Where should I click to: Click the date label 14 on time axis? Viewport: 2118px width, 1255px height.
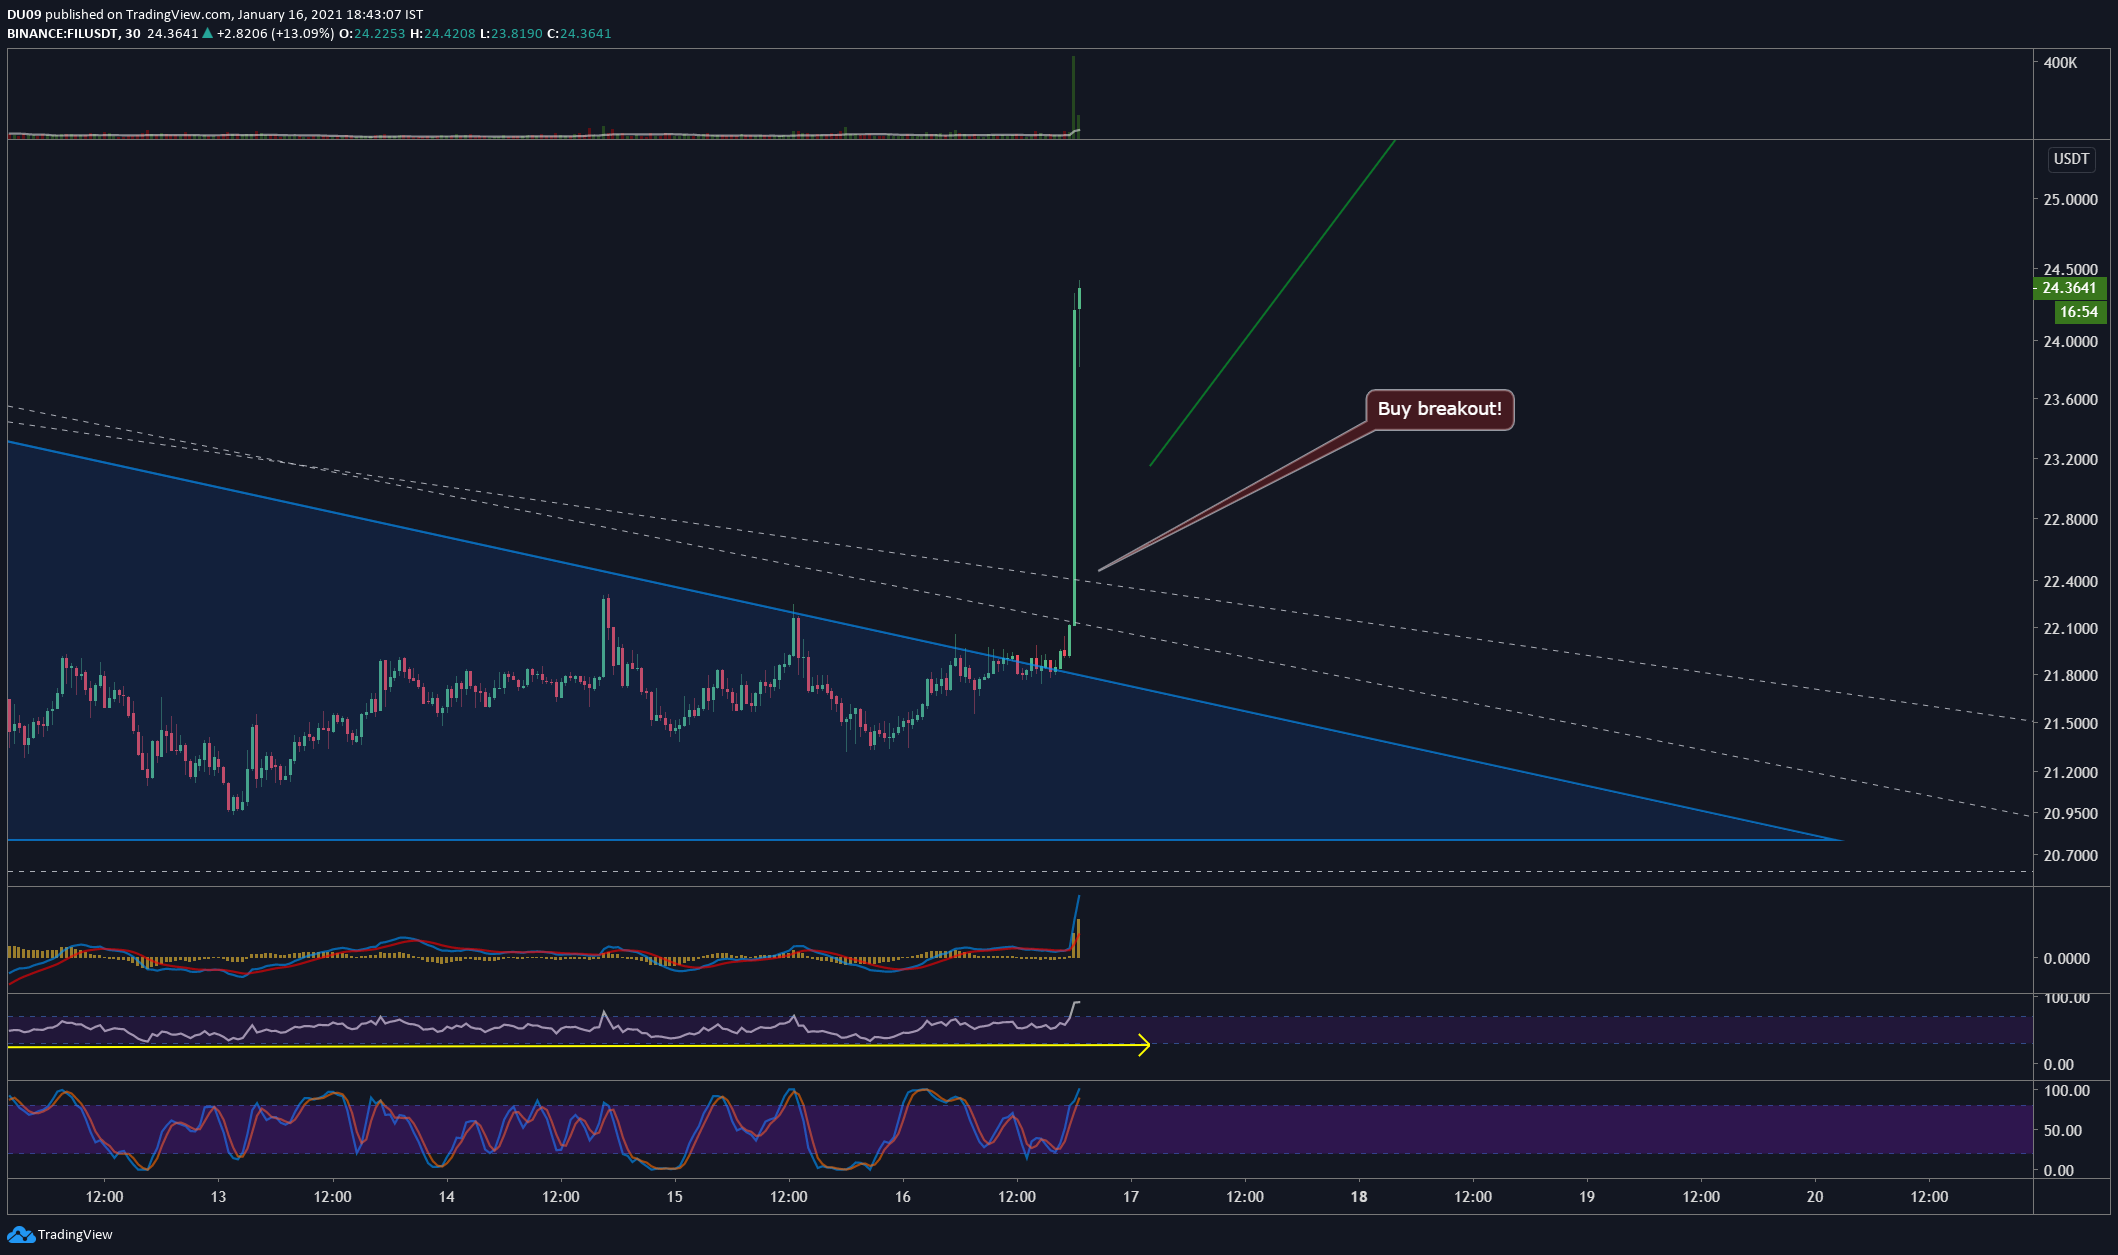(447, 1197)
